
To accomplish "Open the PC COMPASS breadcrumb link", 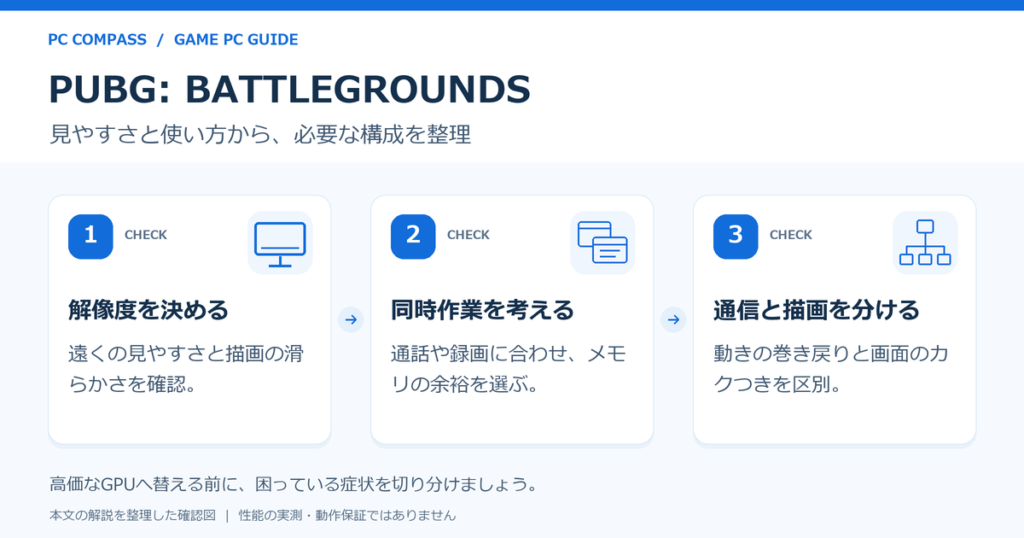I will coord(97,40).
